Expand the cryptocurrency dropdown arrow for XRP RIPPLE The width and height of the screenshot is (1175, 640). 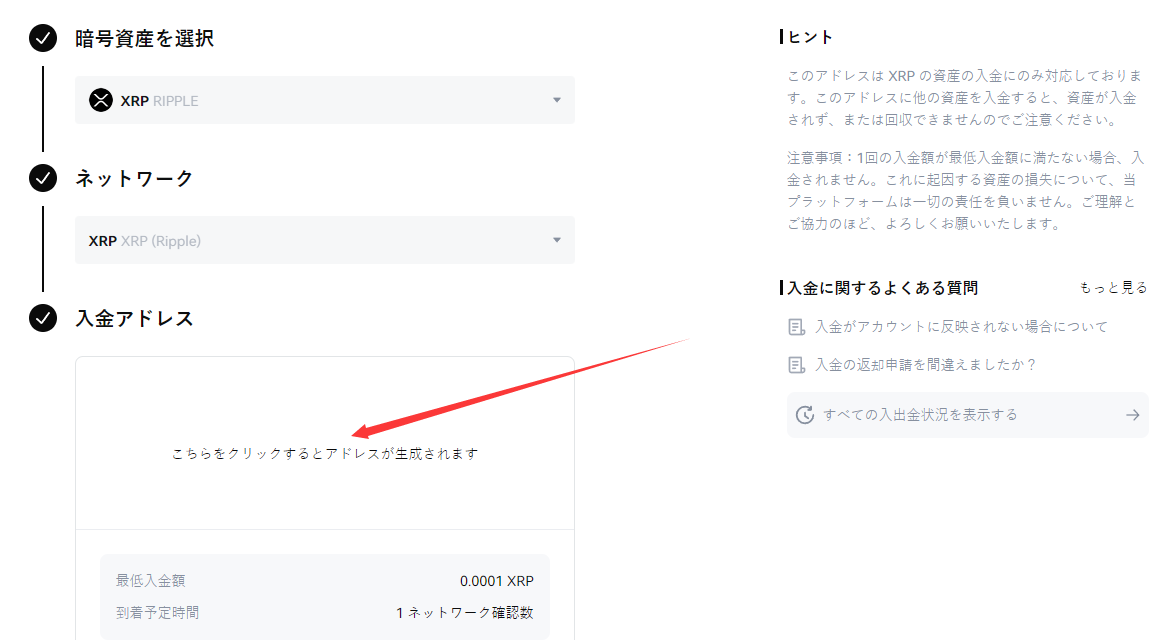coord(557,100)
